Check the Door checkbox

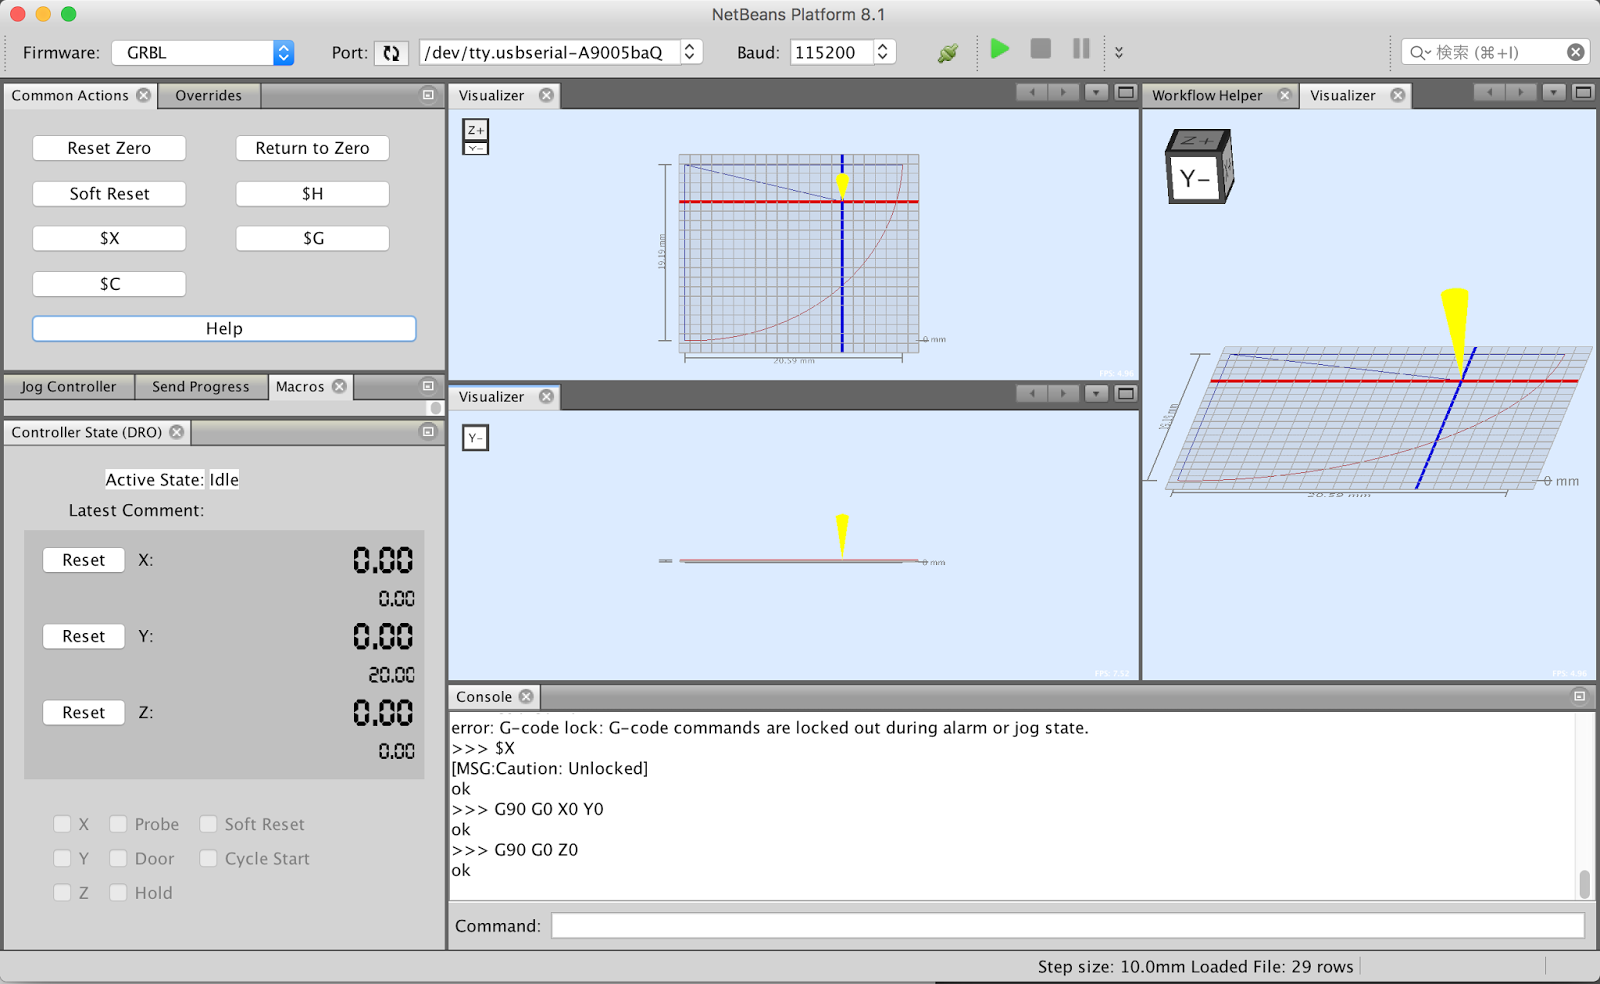point(118,858)
